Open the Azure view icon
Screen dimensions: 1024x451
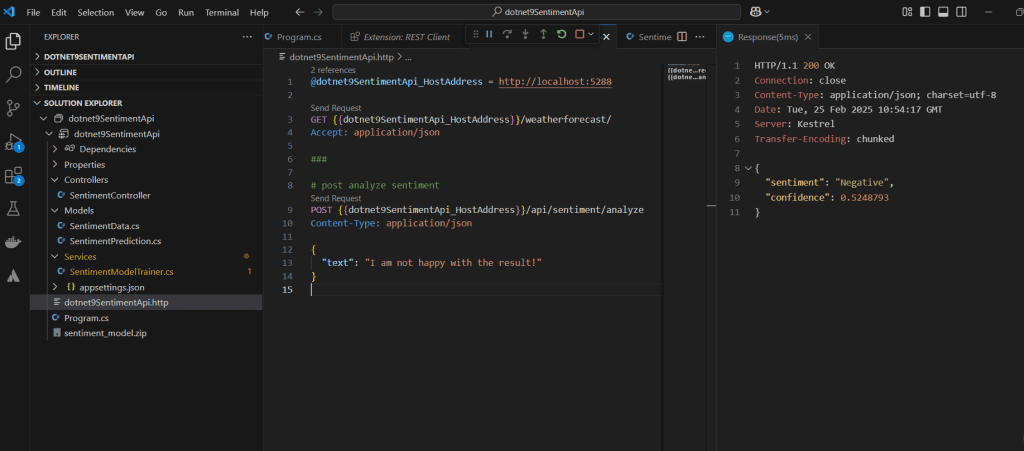(x=13, y=276)
